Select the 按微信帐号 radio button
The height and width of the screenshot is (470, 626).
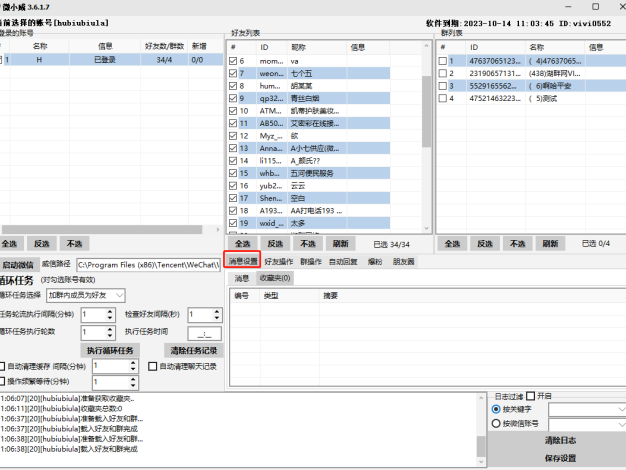(x=497, y=423)
